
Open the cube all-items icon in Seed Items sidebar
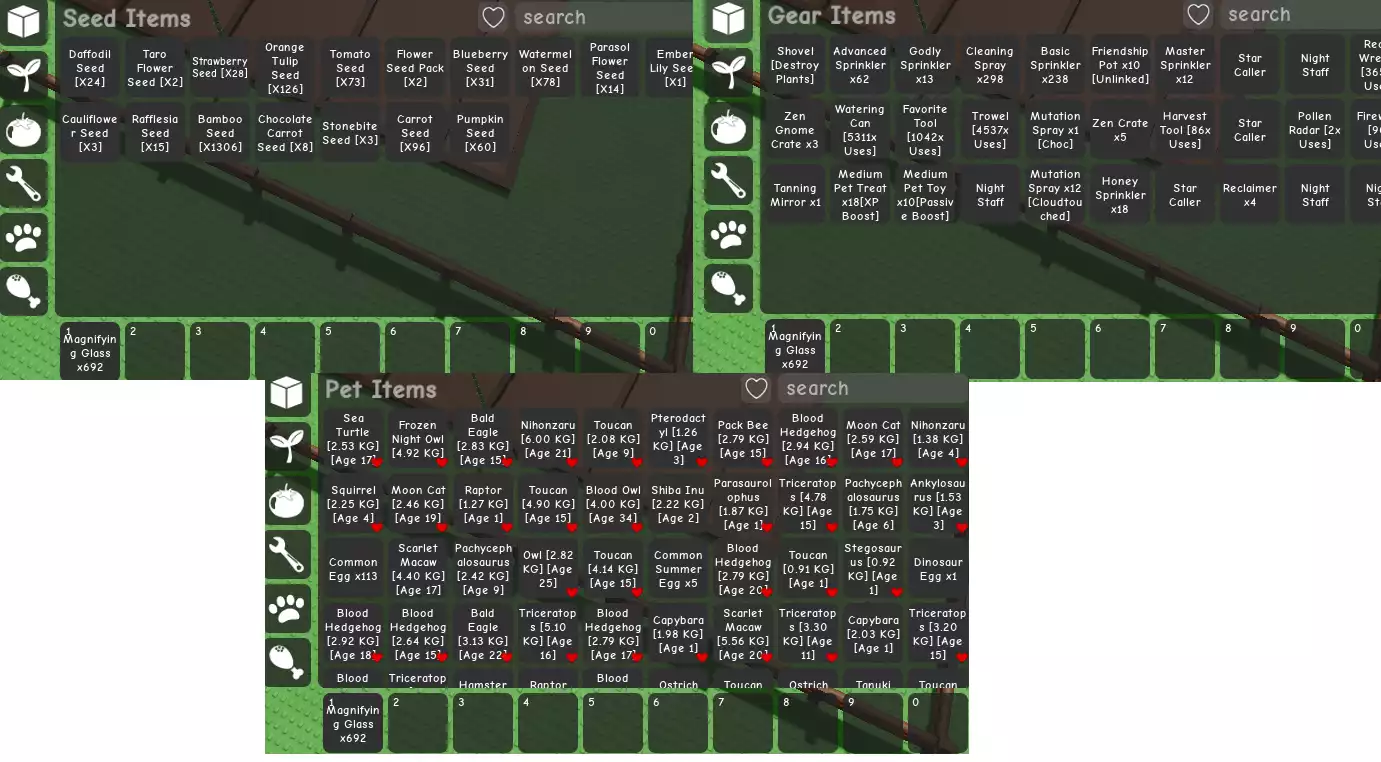pyautogui.click(x=24, y=21)
